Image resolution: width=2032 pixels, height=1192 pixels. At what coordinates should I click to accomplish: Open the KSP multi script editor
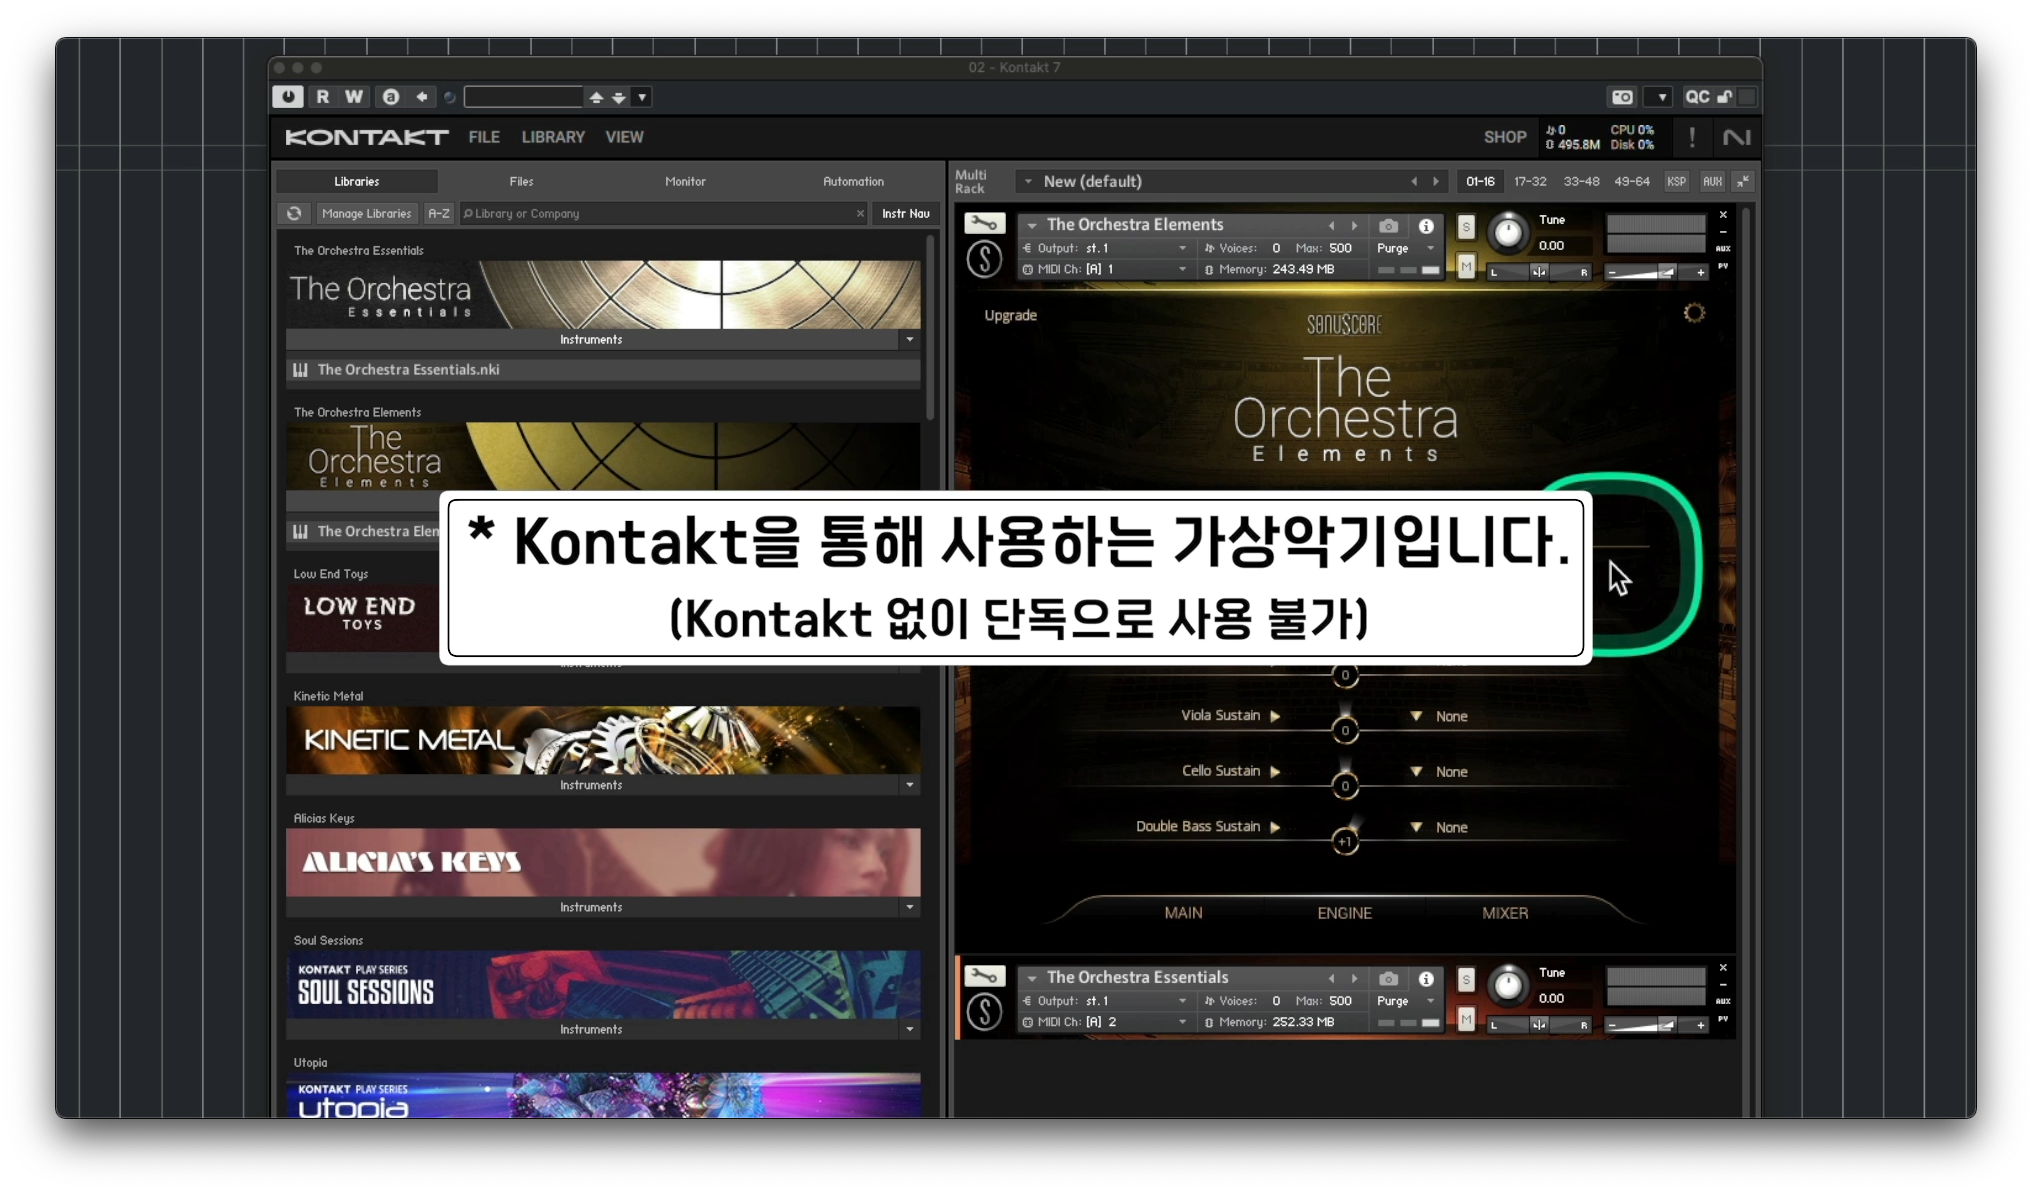pyautogui.click(x=1676, y=181)
